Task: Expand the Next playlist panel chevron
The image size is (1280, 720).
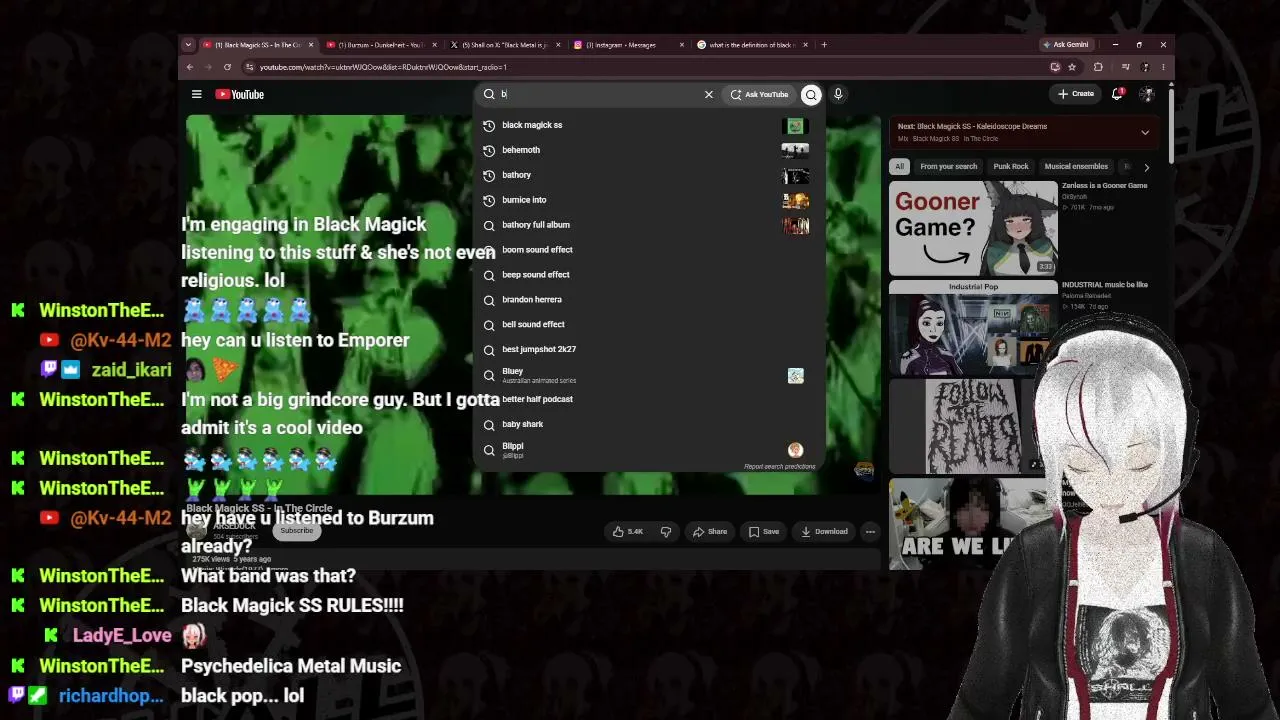Action: click(x=1145, y=132)
